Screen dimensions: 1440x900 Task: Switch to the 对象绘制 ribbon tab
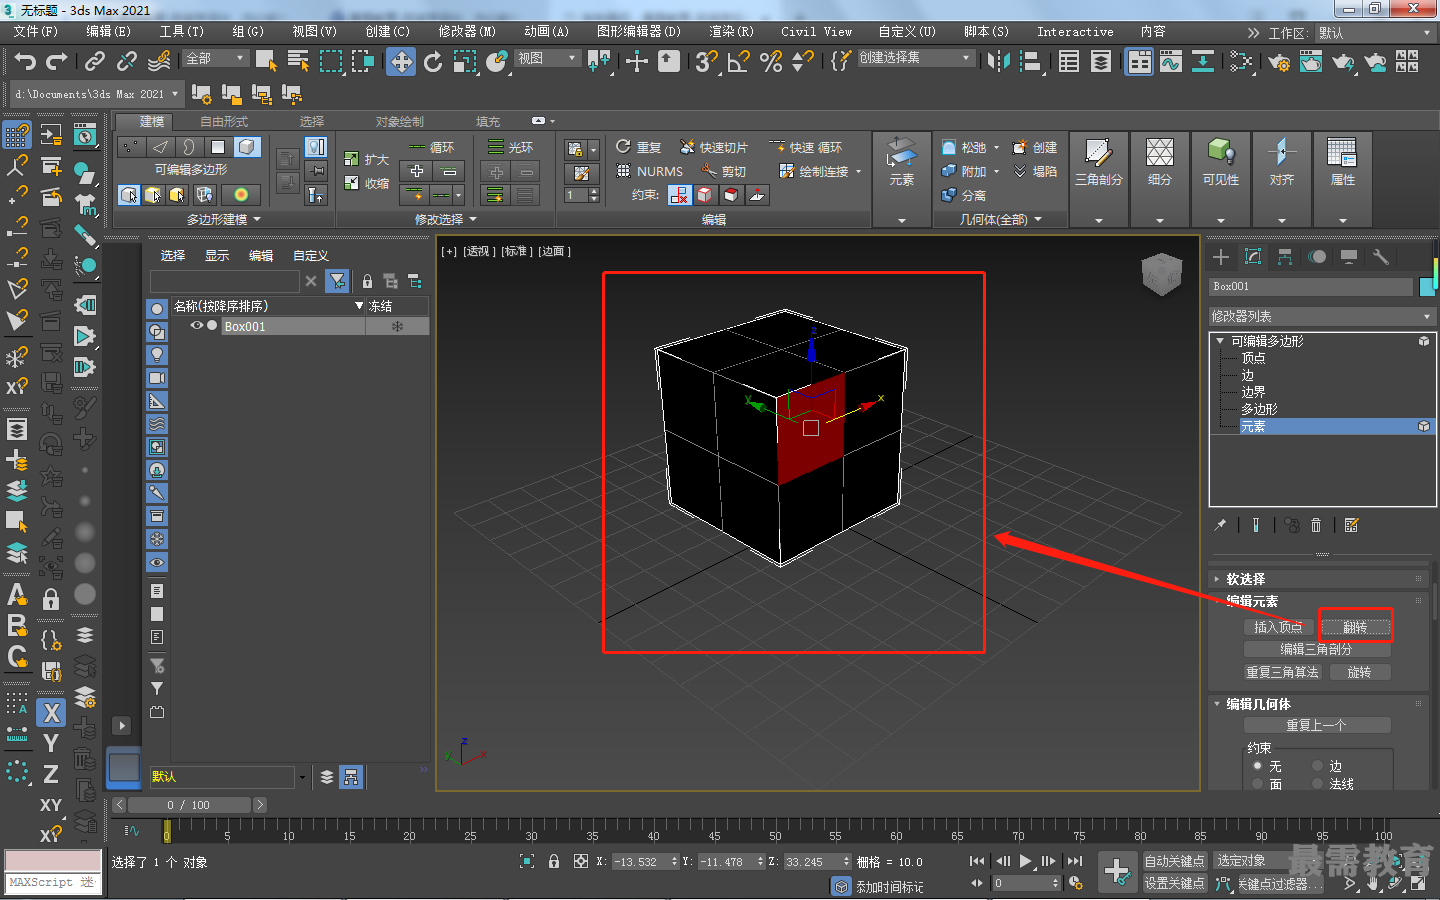(x=399, y=121)
